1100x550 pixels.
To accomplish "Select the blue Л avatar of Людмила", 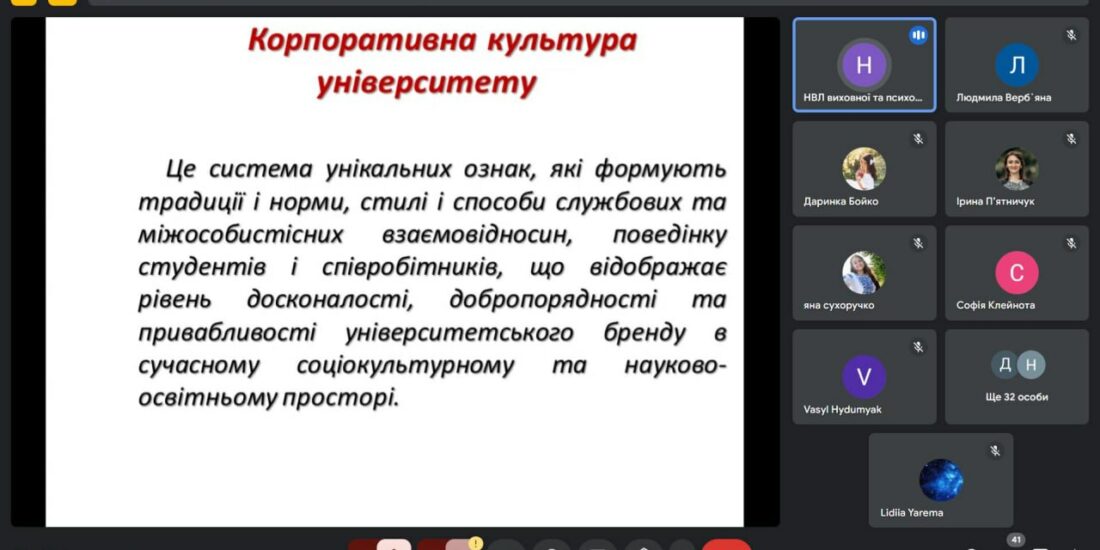I will pyautogui.click(x=1017, y=65).
